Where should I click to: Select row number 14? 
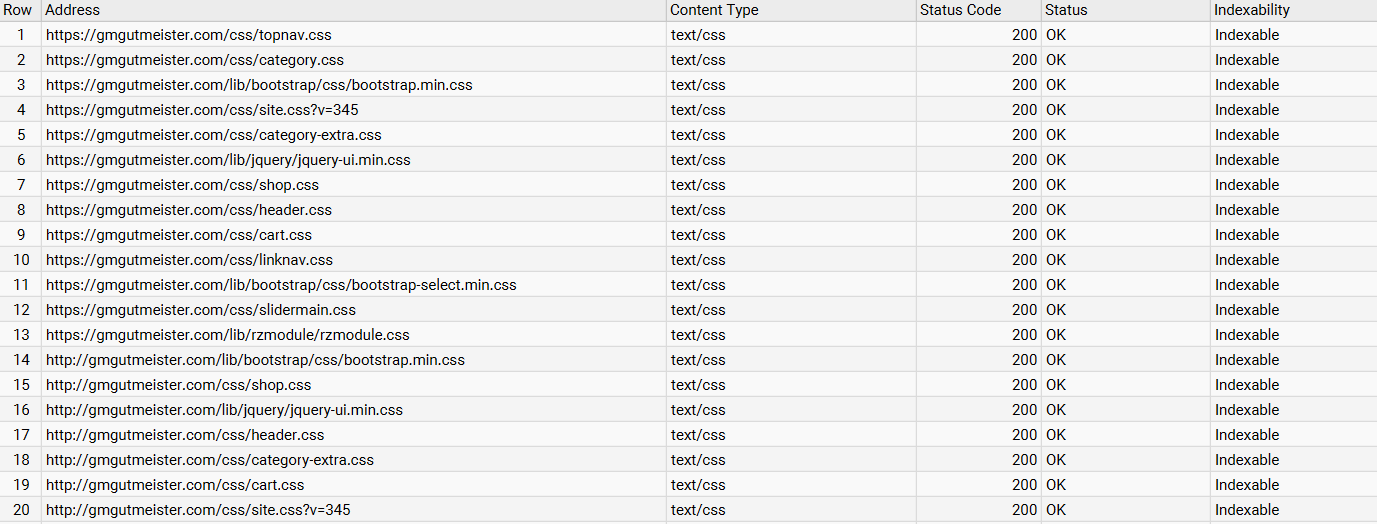[21, 360]
